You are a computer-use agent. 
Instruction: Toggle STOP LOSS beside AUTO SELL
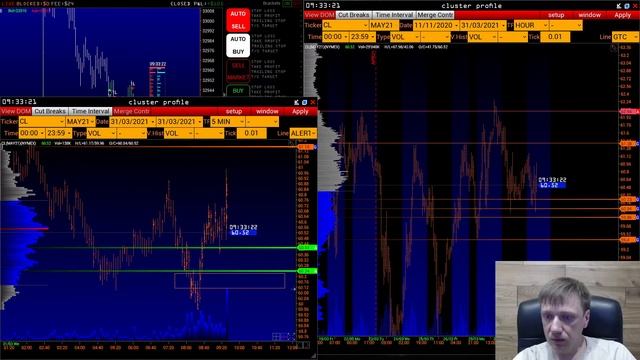[262, 11]
